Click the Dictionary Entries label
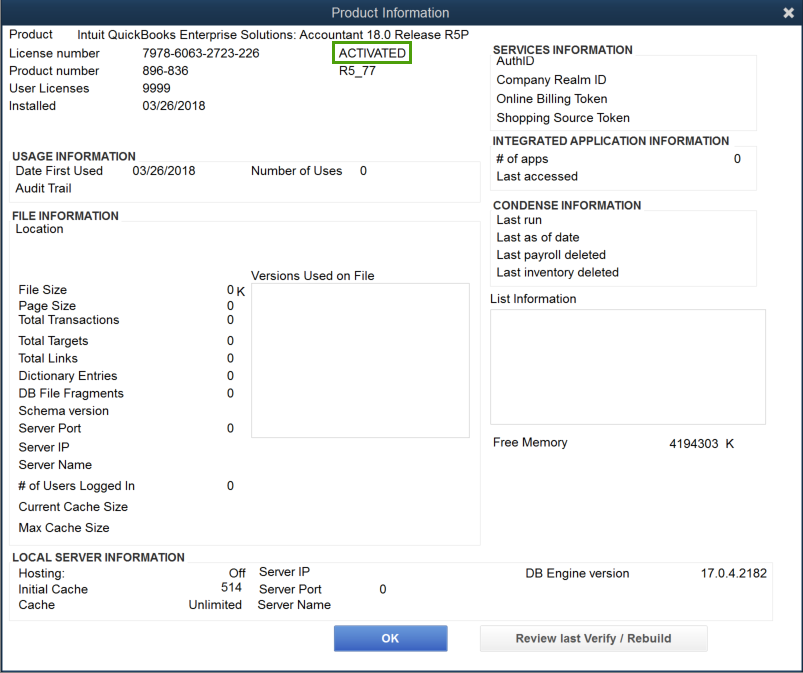This screenshot has width=803, height=673. point(68,375)
